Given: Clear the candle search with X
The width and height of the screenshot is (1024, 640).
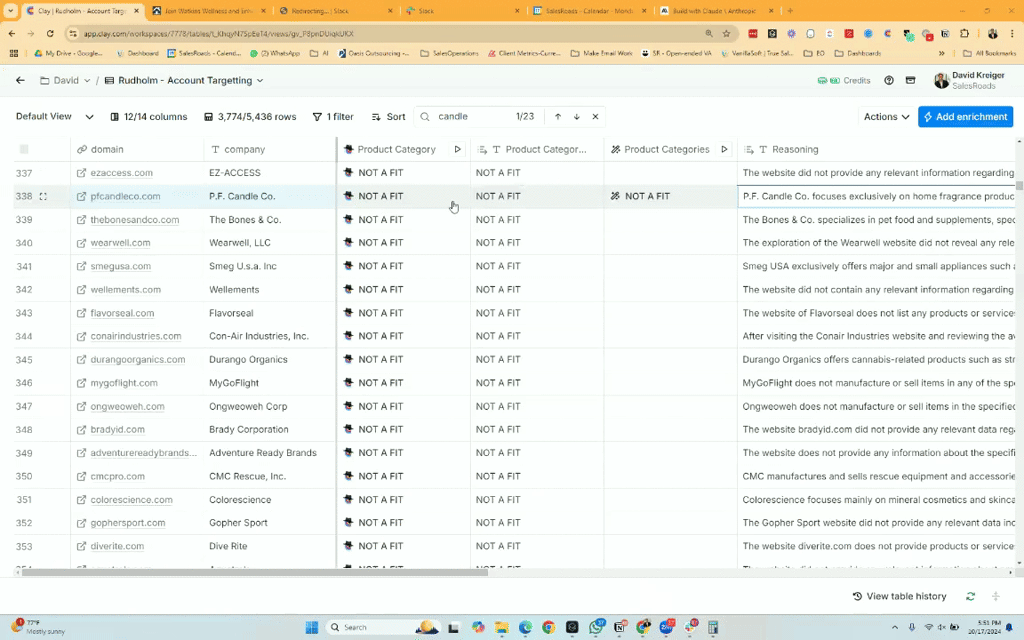Looking at the screenshot, I should click(x=596, y=117).
